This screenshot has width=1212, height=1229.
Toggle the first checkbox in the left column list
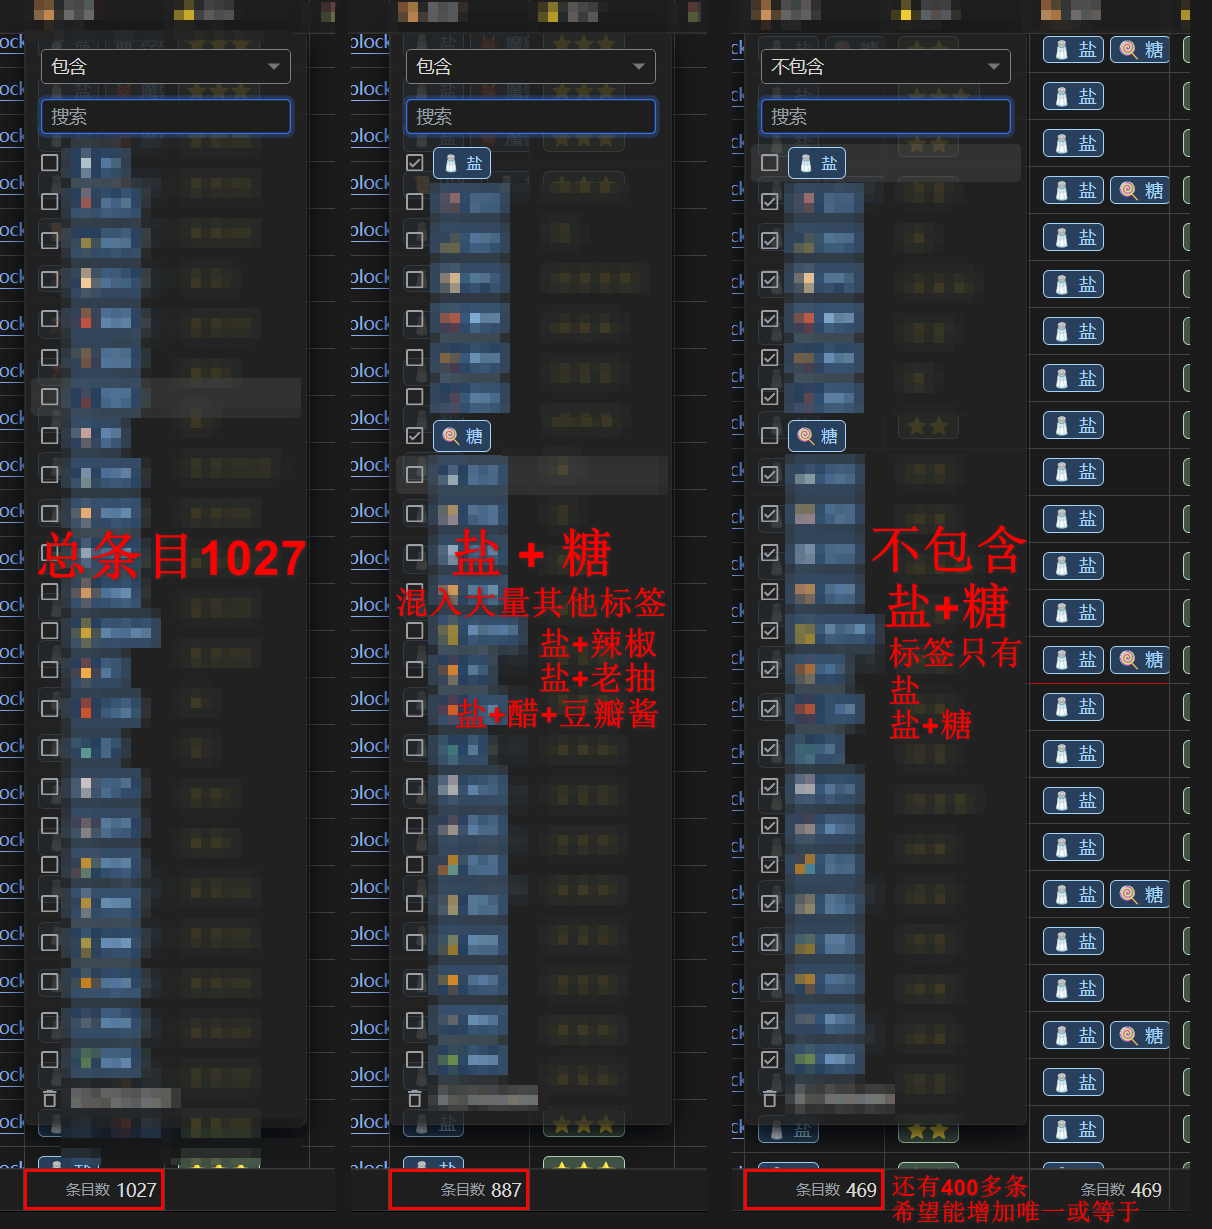click(49, 162)
